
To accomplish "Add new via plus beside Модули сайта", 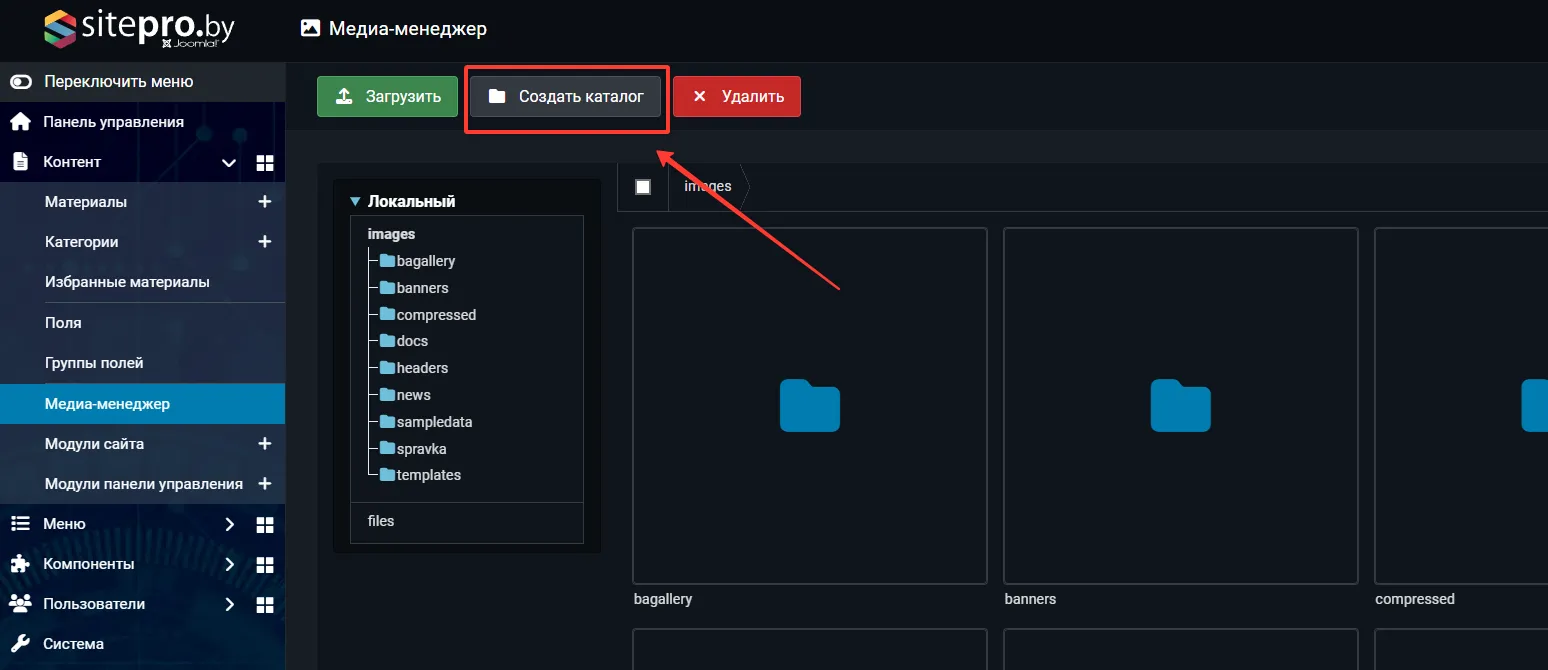I will tap(265, 443).
